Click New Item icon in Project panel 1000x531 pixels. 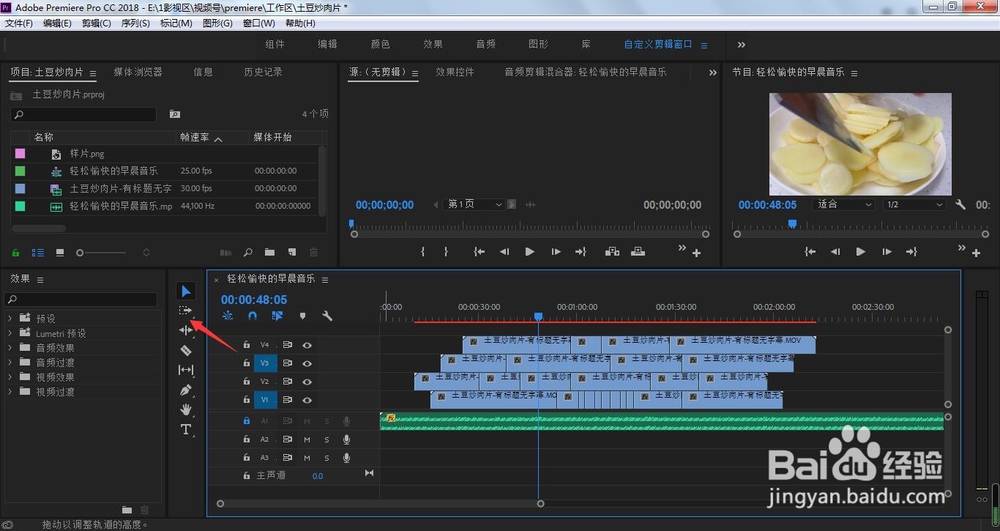pos(291,253)
